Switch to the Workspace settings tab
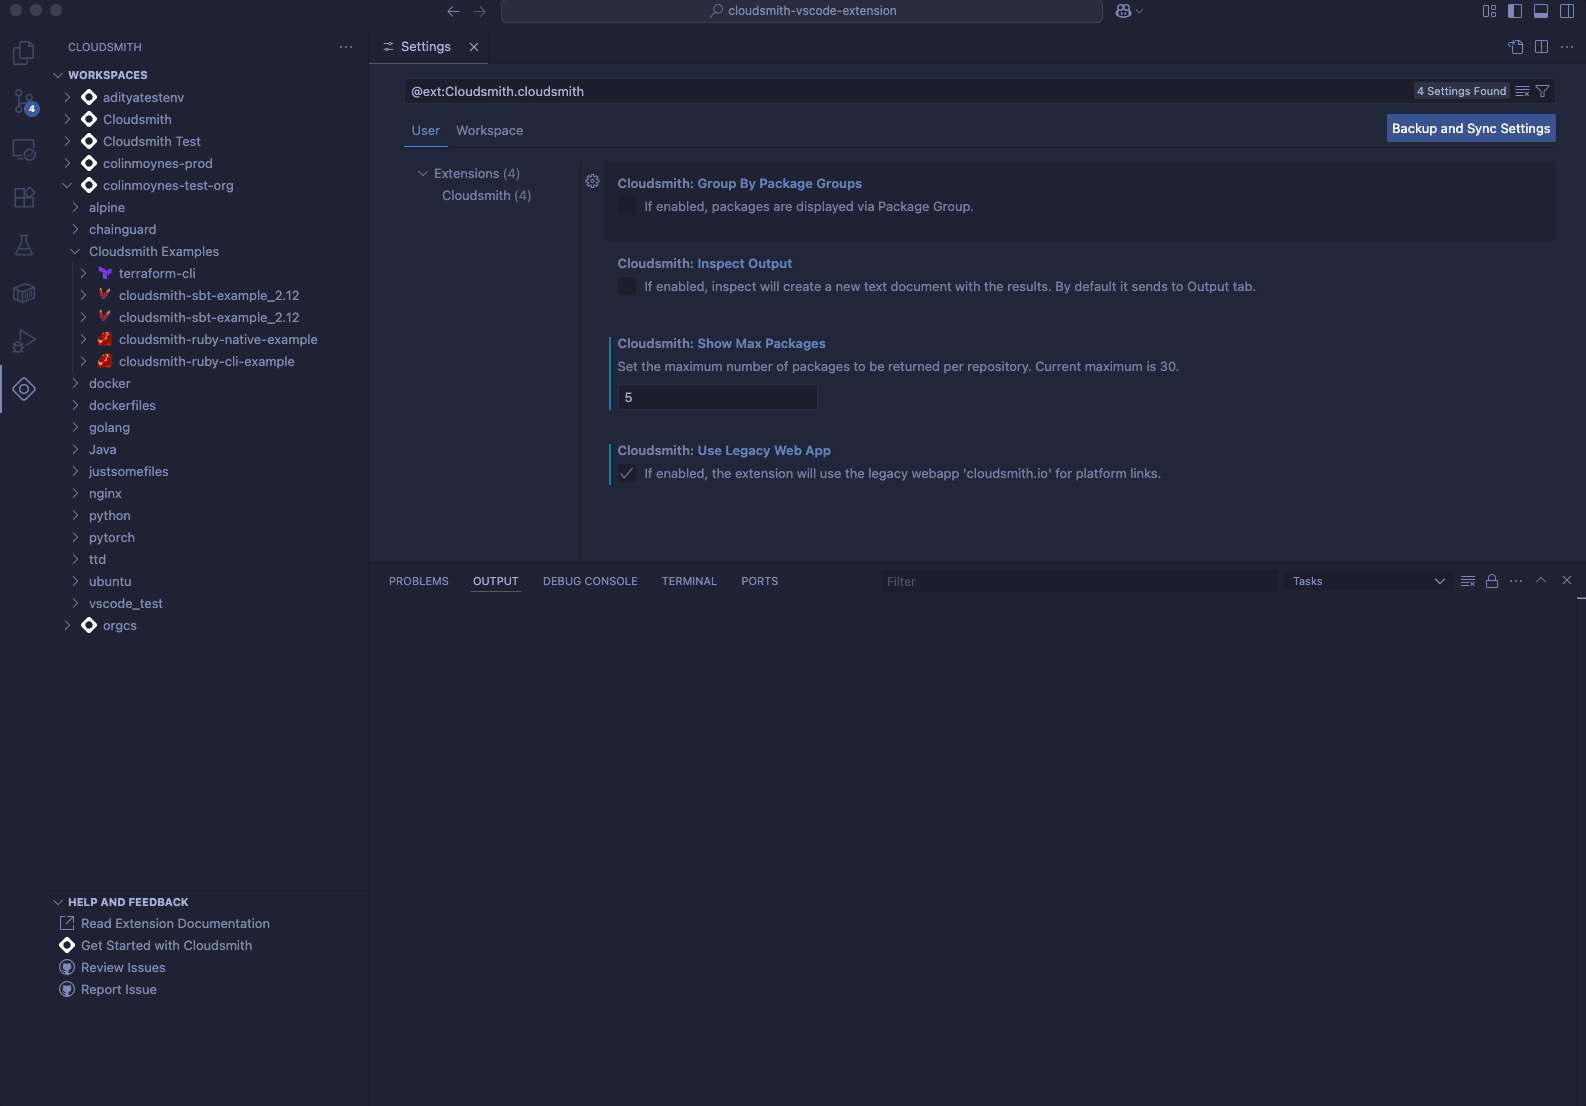1586x1106 pixels. [x=489, y=131]
